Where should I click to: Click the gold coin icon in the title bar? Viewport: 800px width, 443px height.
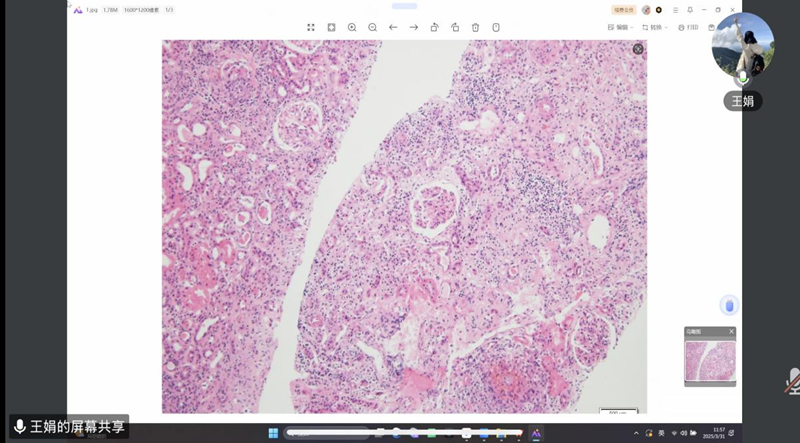tap(659, 10)
